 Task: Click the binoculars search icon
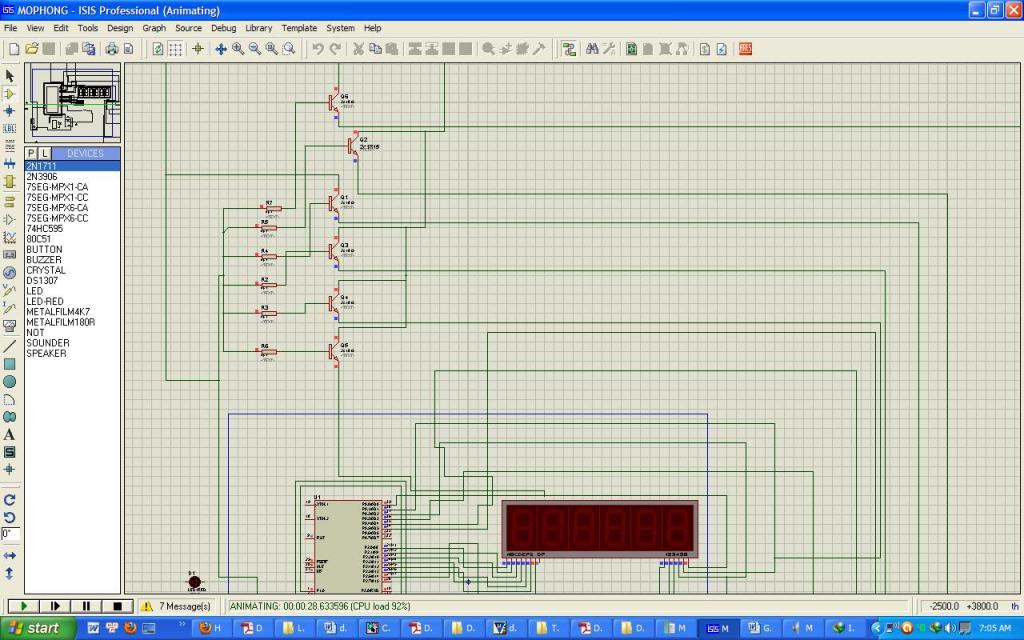[592, 48]
